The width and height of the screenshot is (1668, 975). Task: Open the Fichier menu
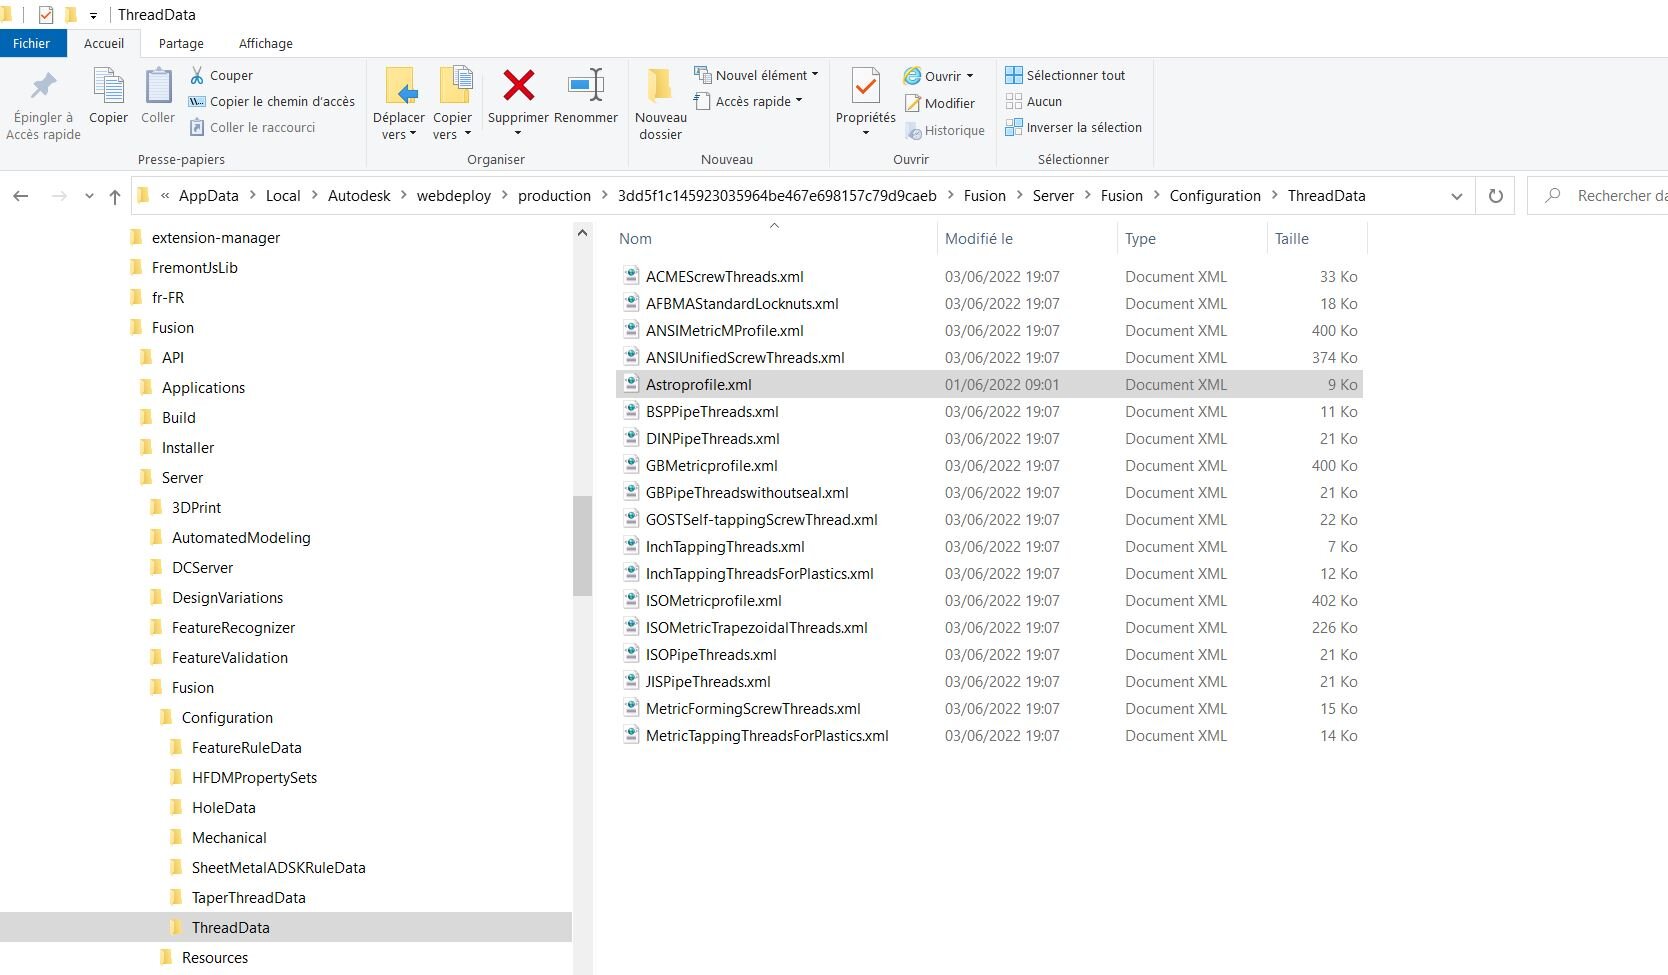(x=32, y=43)
